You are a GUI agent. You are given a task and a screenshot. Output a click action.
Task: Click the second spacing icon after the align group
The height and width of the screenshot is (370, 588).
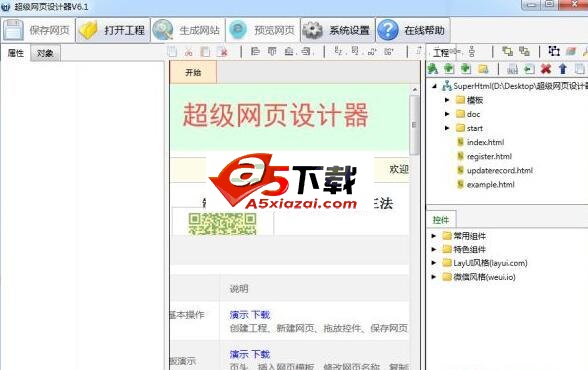(x=355, y=51)
